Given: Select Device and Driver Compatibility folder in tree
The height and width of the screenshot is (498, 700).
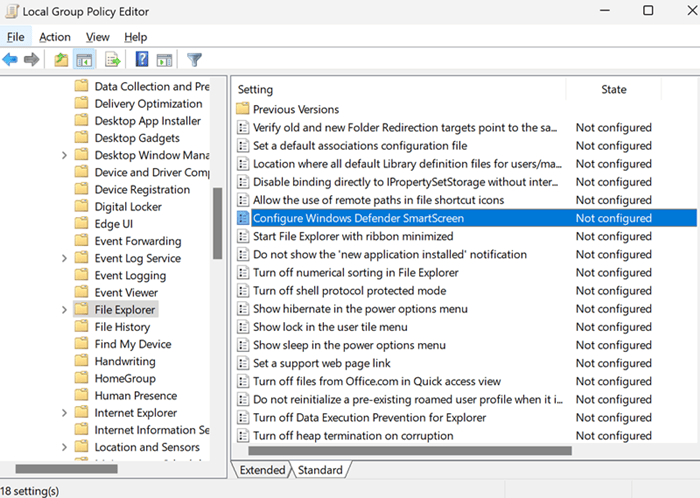Looking at the screenshot, I should 152,172.
